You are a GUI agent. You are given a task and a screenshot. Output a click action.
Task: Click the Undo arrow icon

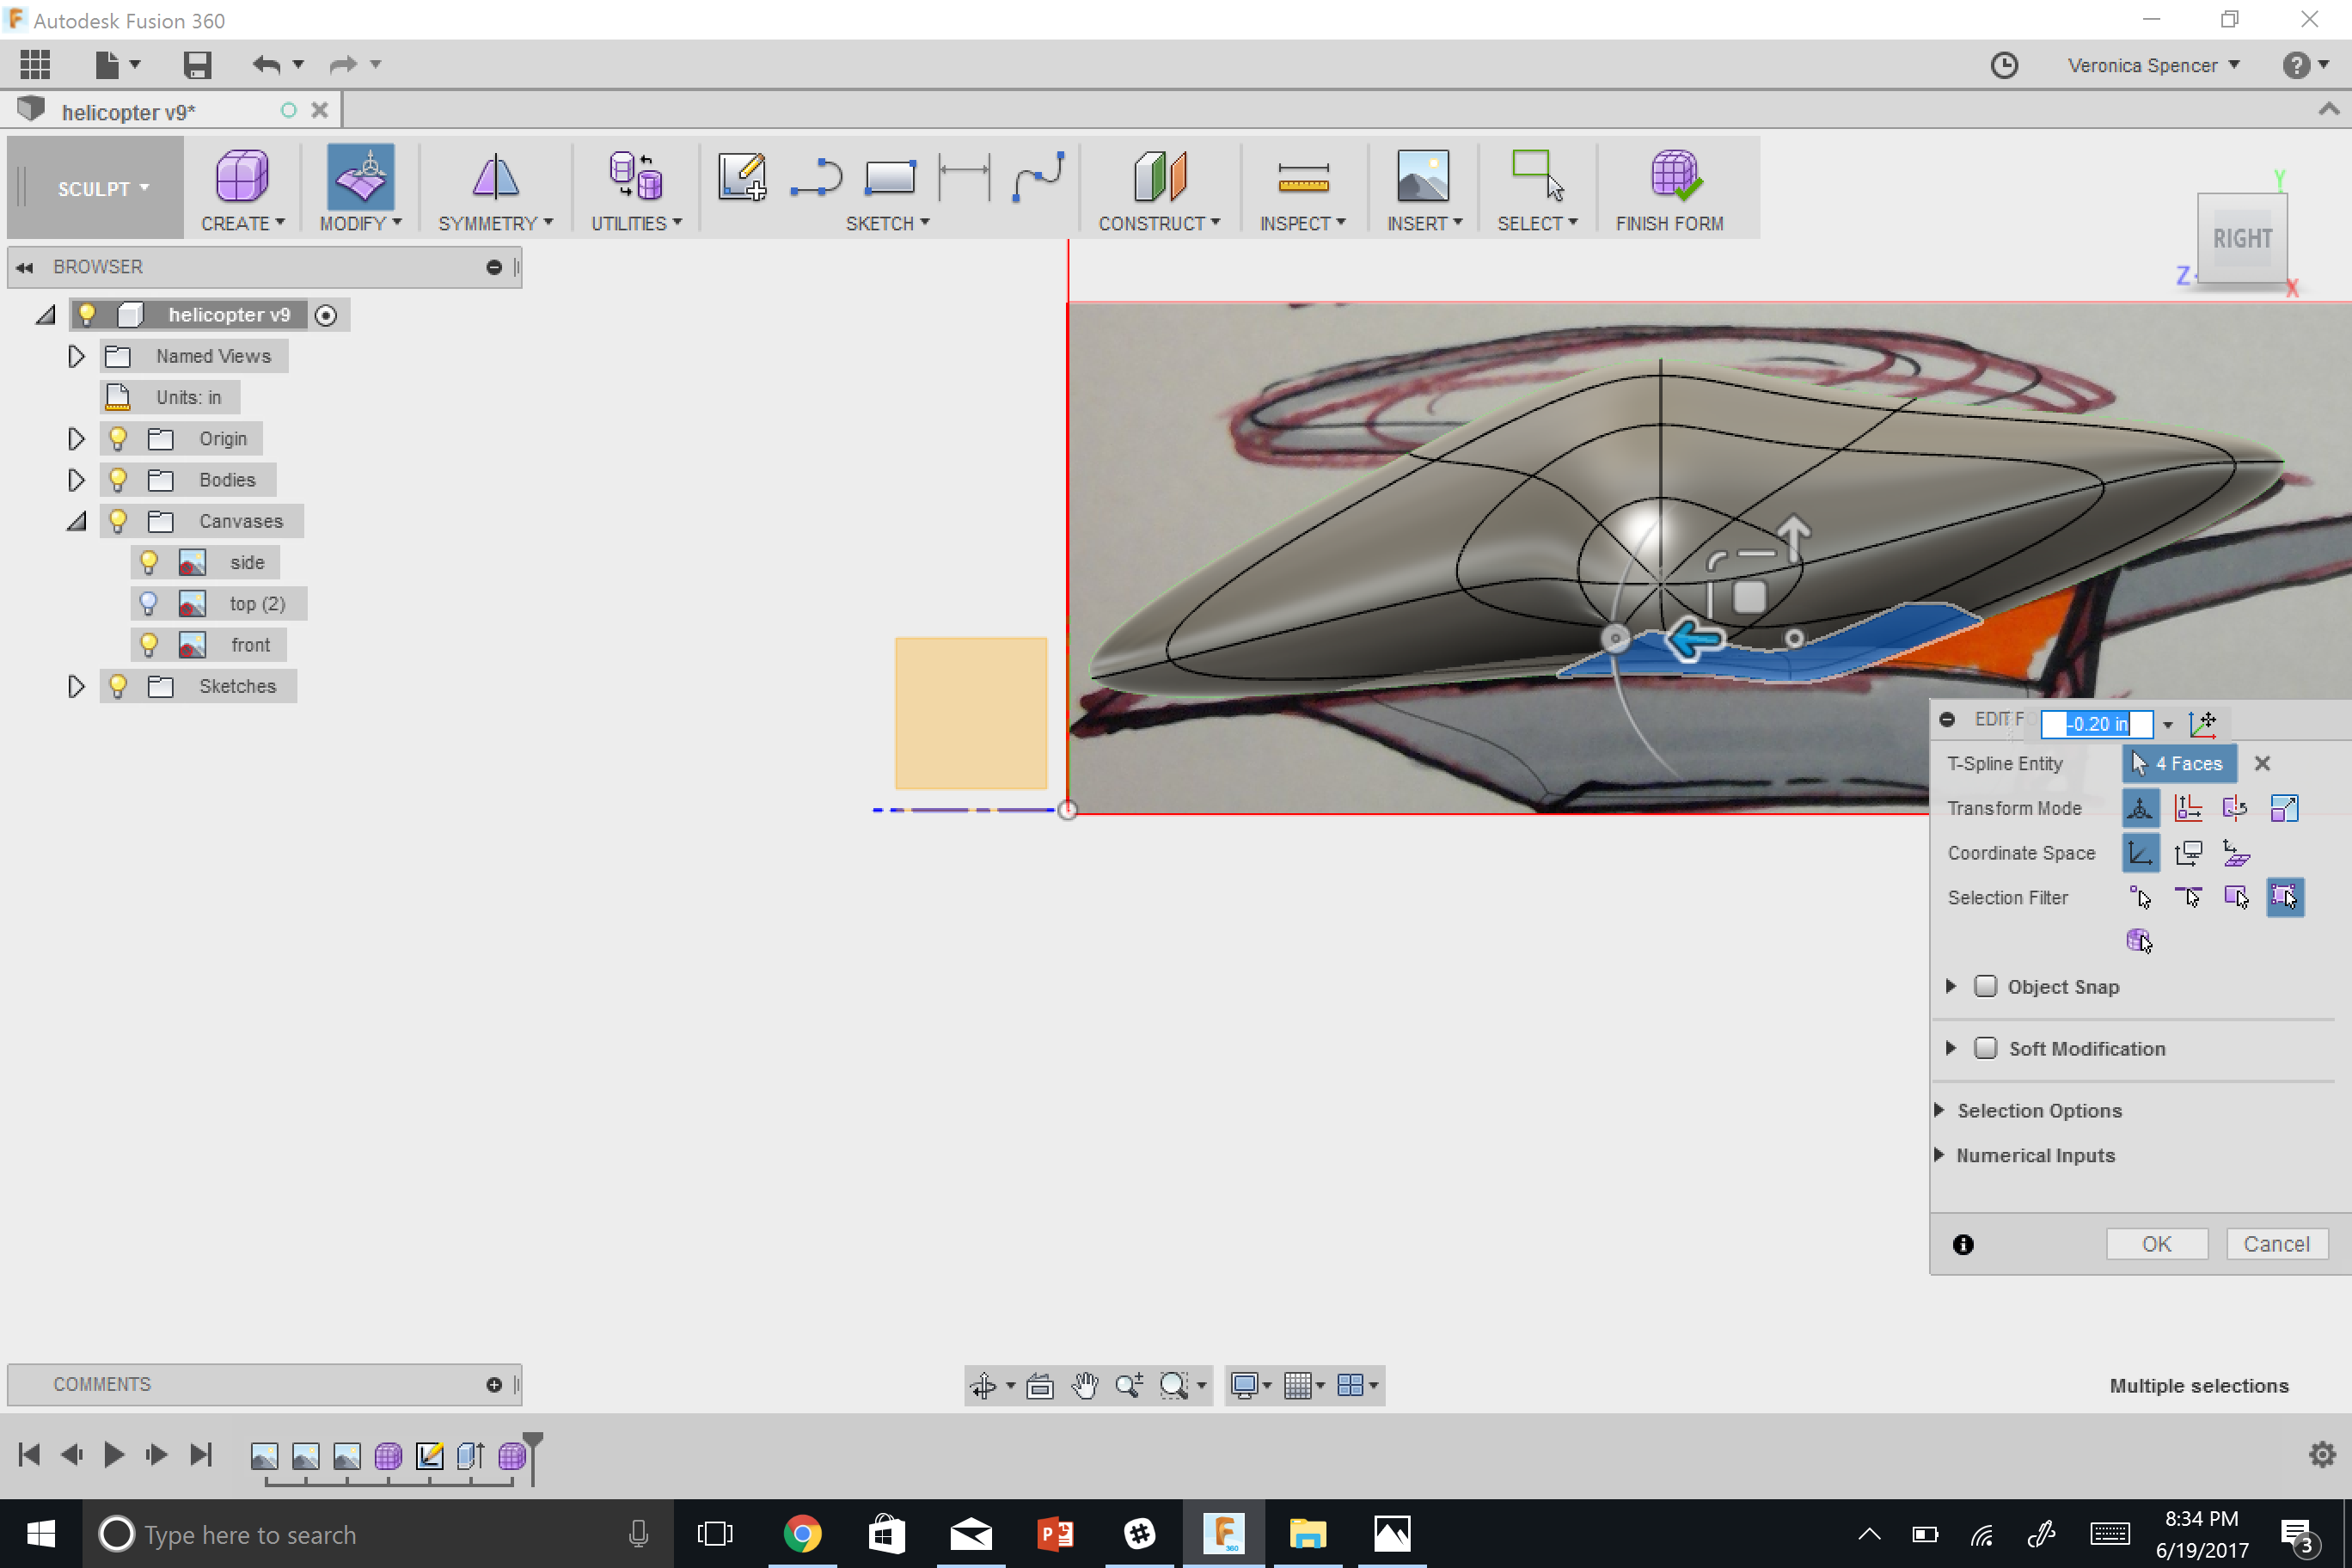tap(266, 65)
